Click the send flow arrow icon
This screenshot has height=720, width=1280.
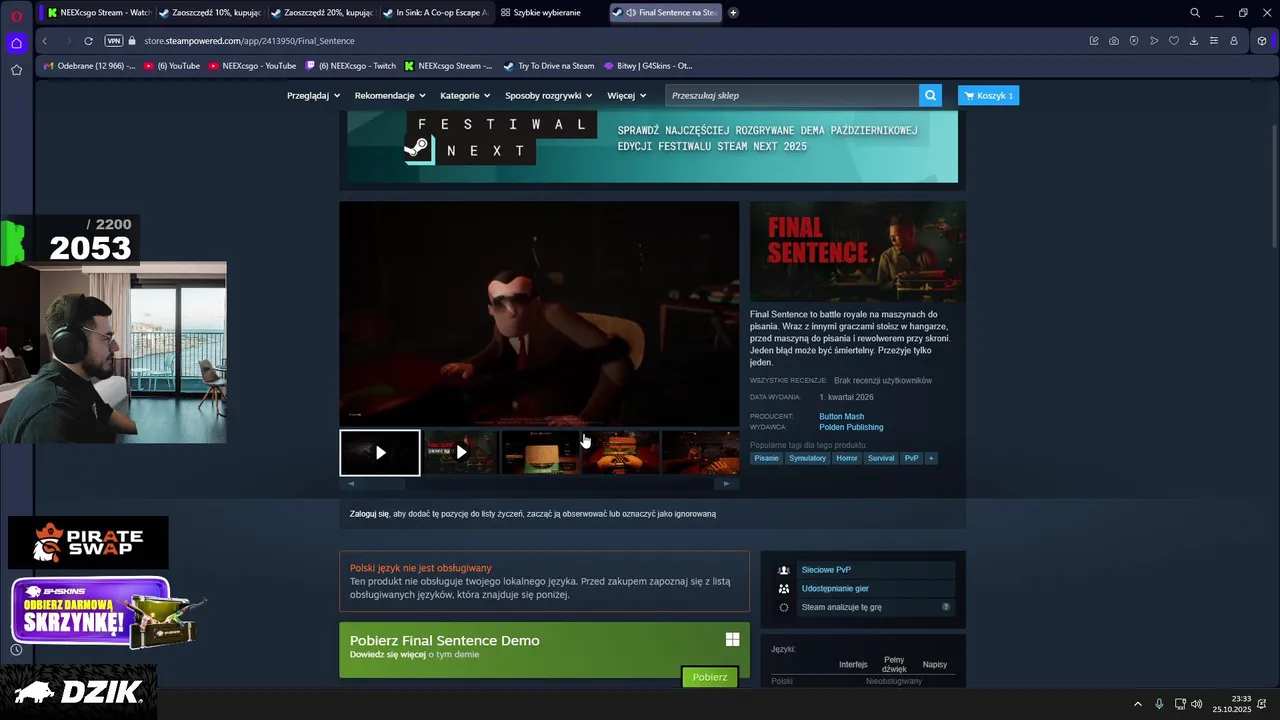[x=1154, y=41]
